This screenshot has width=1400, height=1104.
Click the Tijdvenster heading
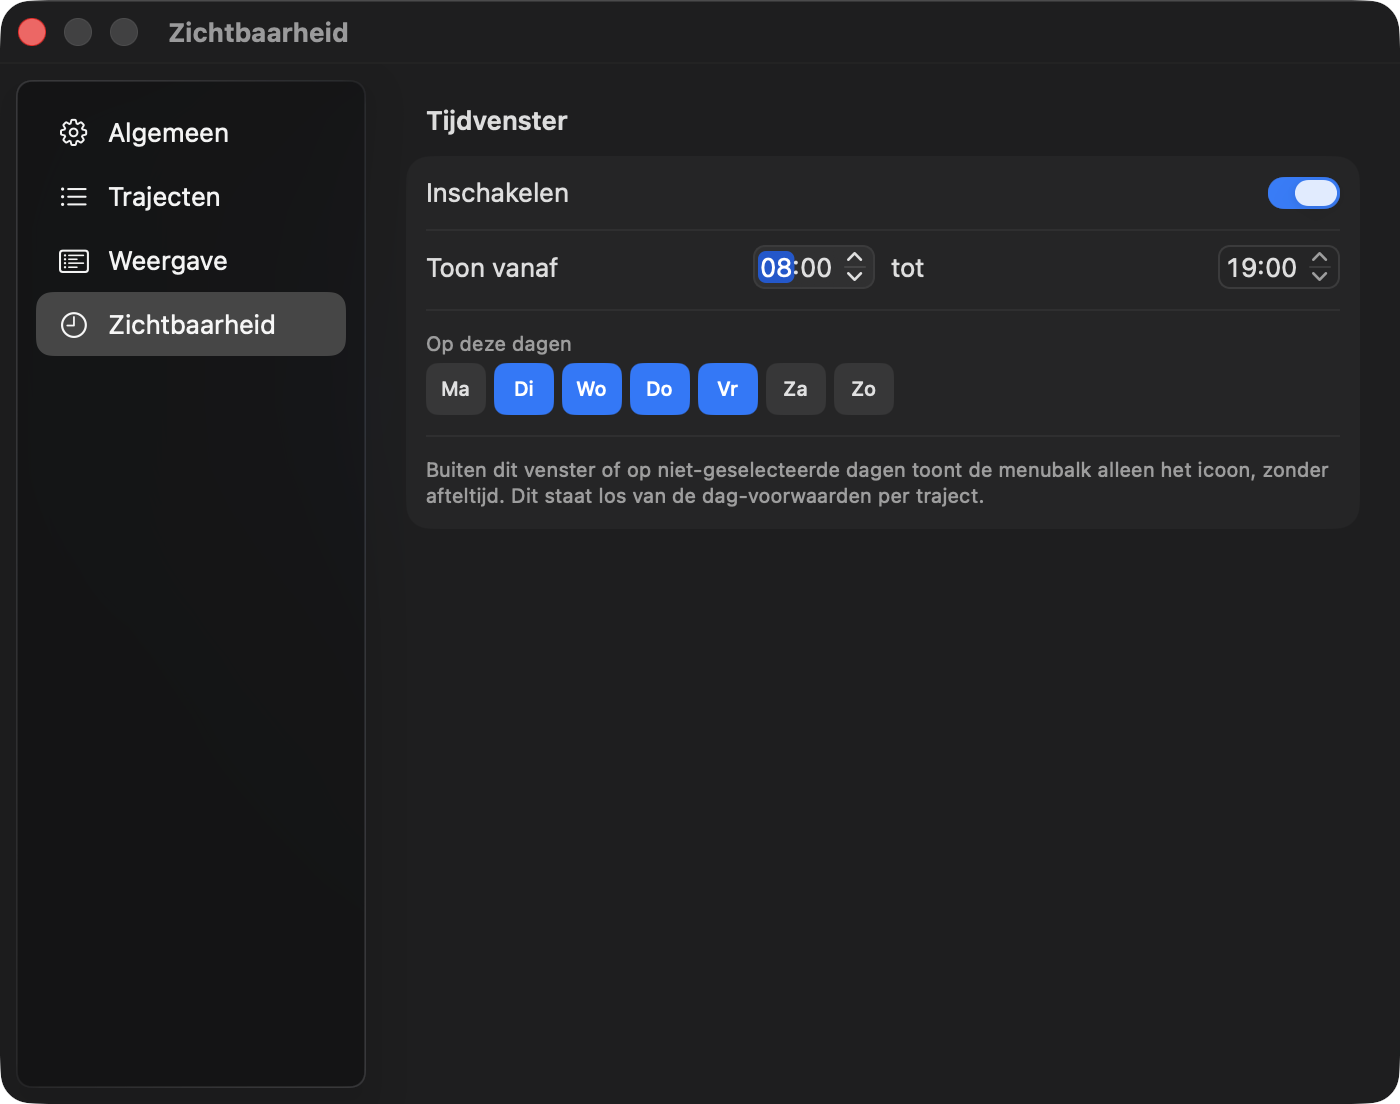(x=497, y=121)
